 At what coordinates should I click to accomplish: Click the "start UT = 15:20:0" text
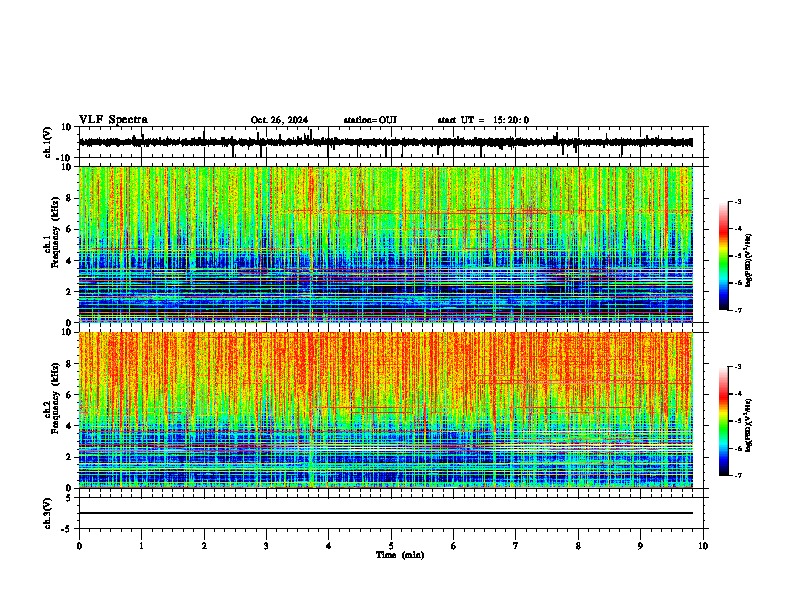tap(483, 120)
